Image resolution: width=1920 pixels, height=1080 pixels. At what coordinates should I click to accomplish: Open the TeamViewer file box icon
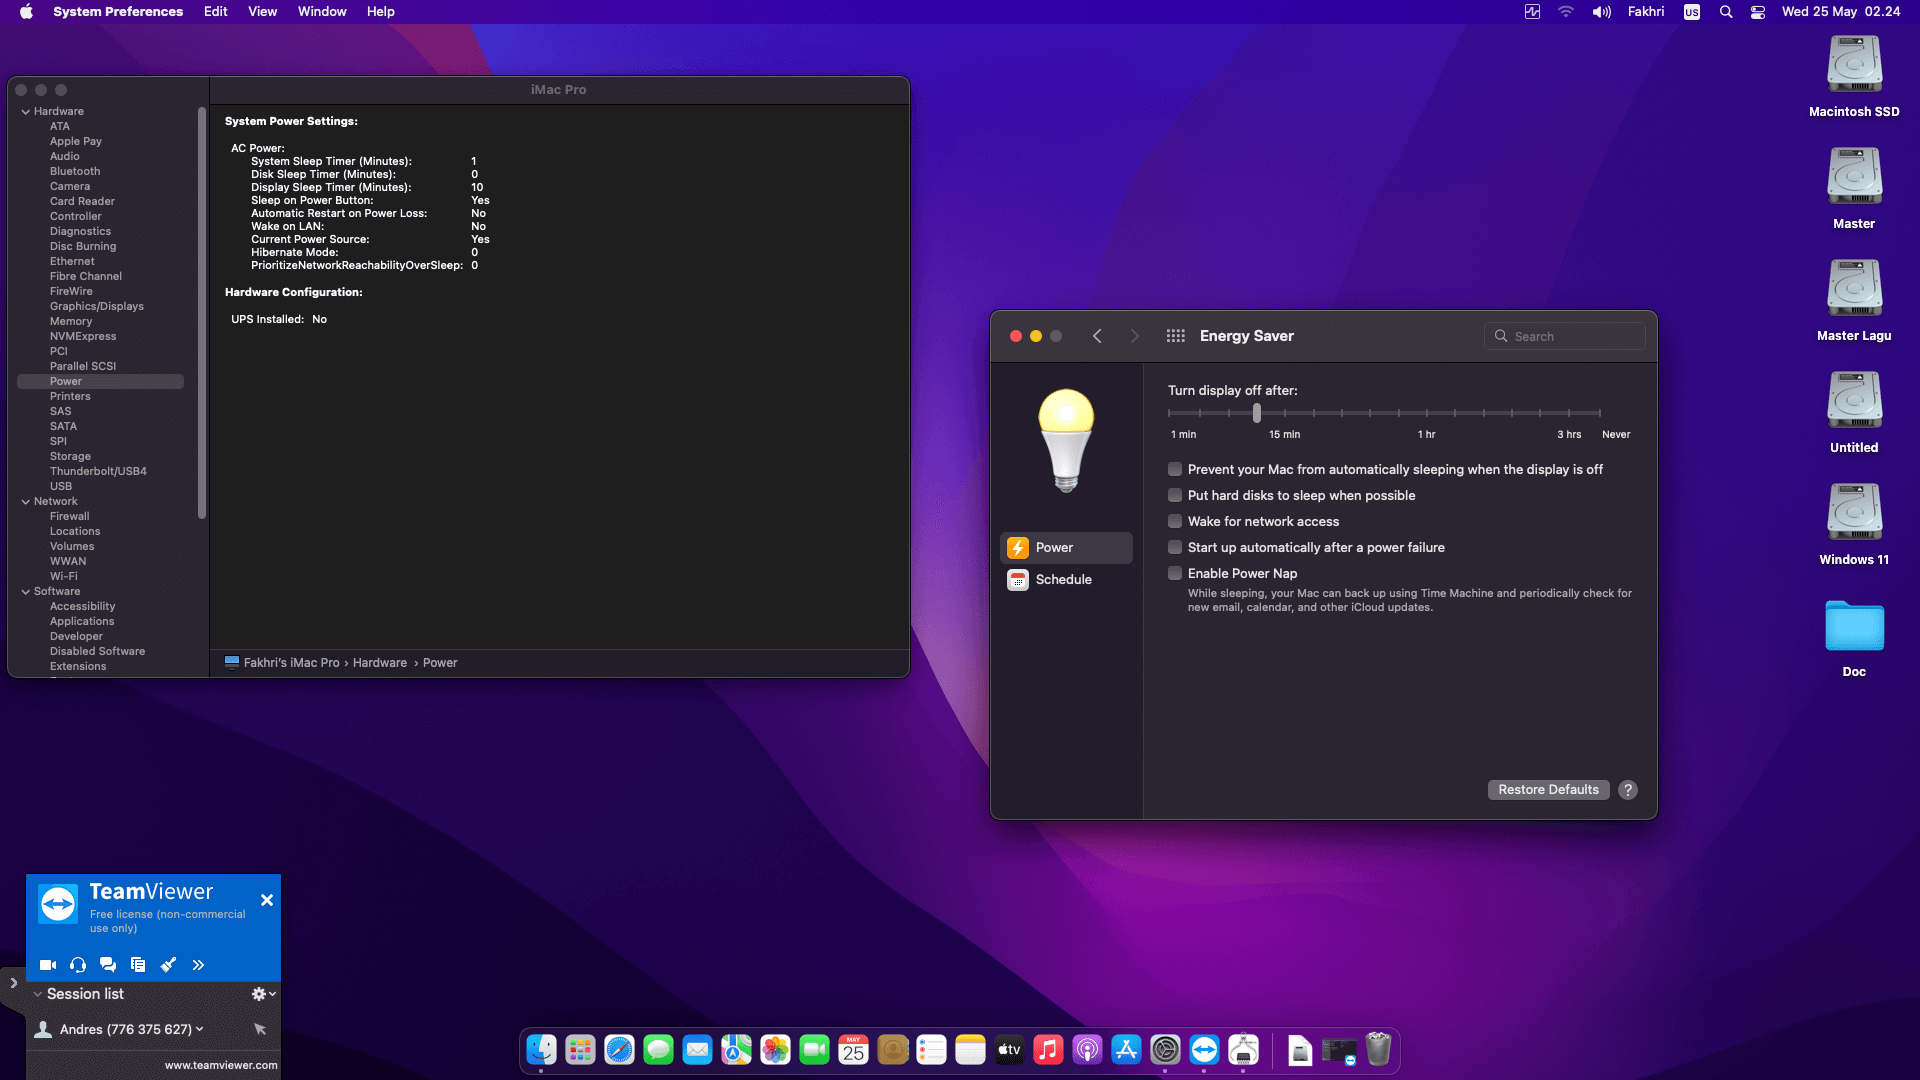coord(138,965)
